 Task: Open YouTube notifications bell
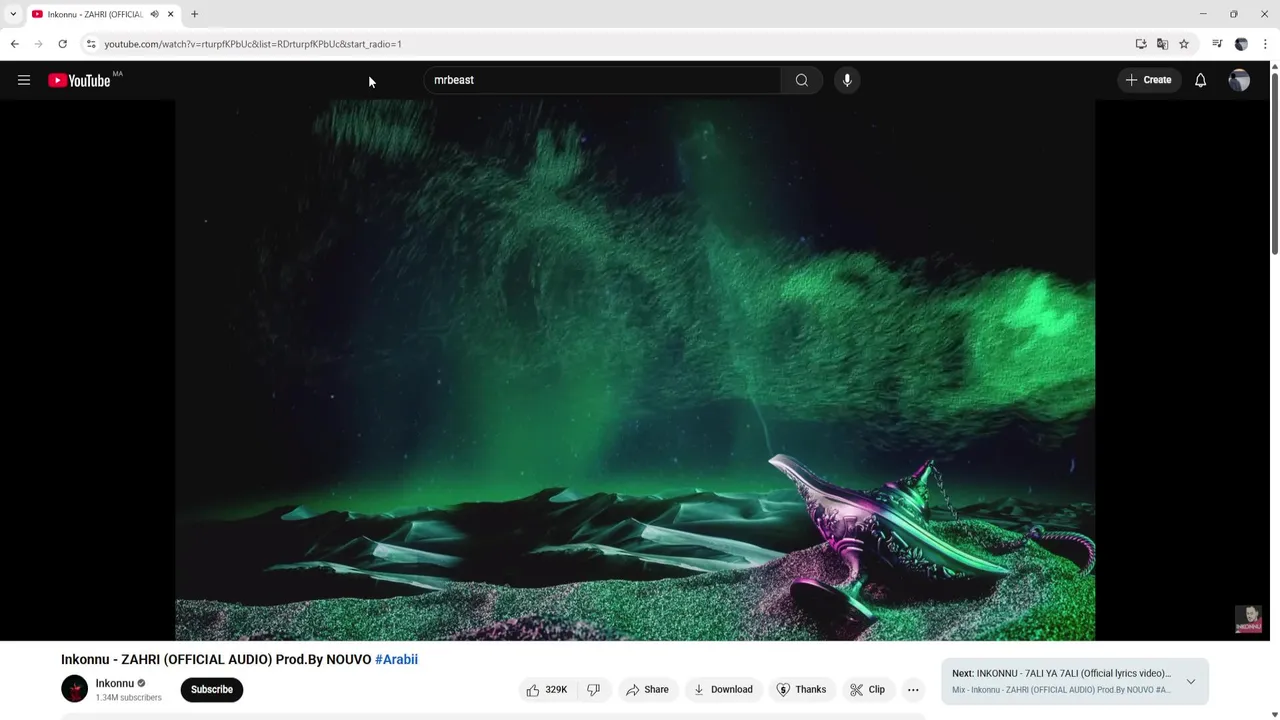(1200, 80)
